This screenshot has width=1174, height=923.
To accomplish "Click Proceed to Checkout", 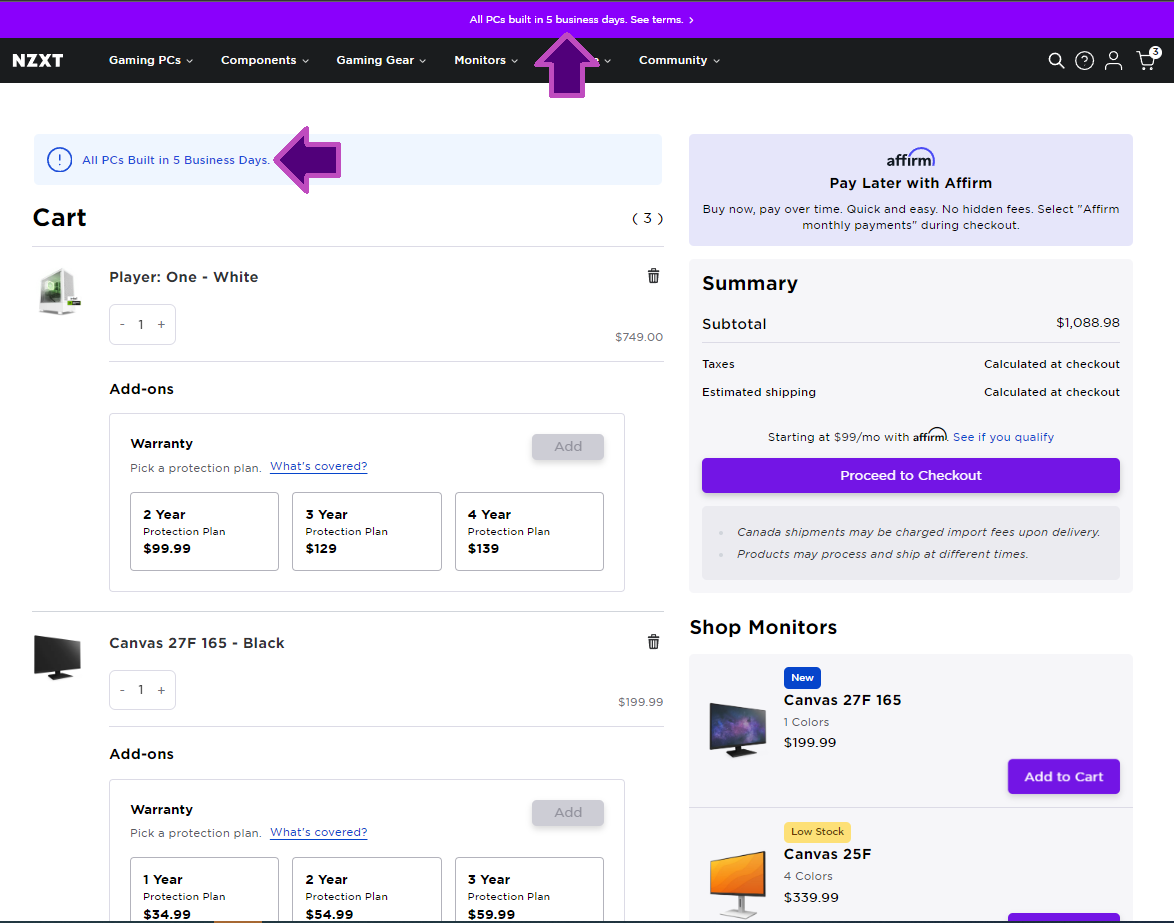I will click(910, 475).
